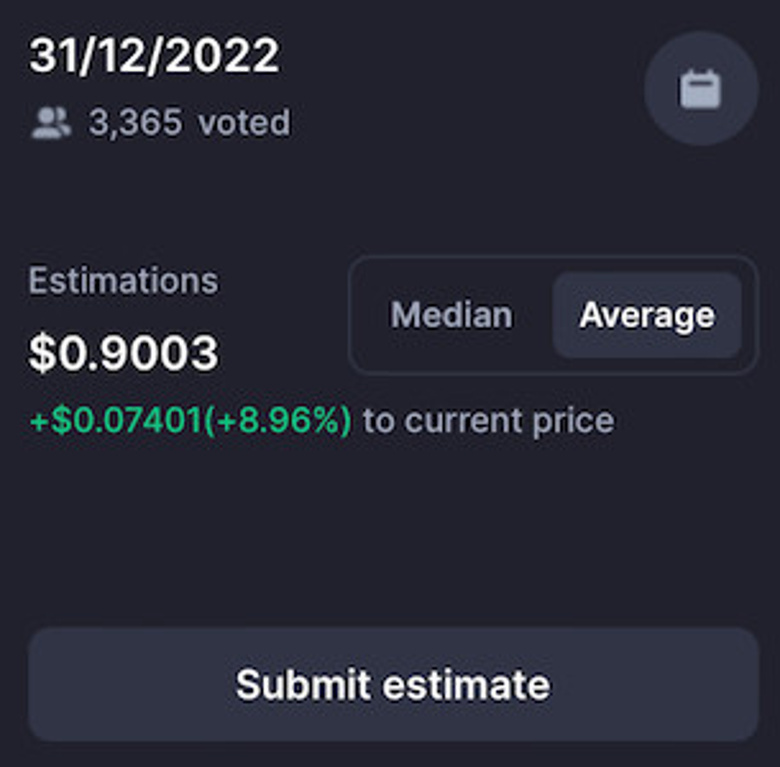Viewport: 780px width, 767px height.
Task: Click the 3,365 voter count number
Action: point(135,122)
